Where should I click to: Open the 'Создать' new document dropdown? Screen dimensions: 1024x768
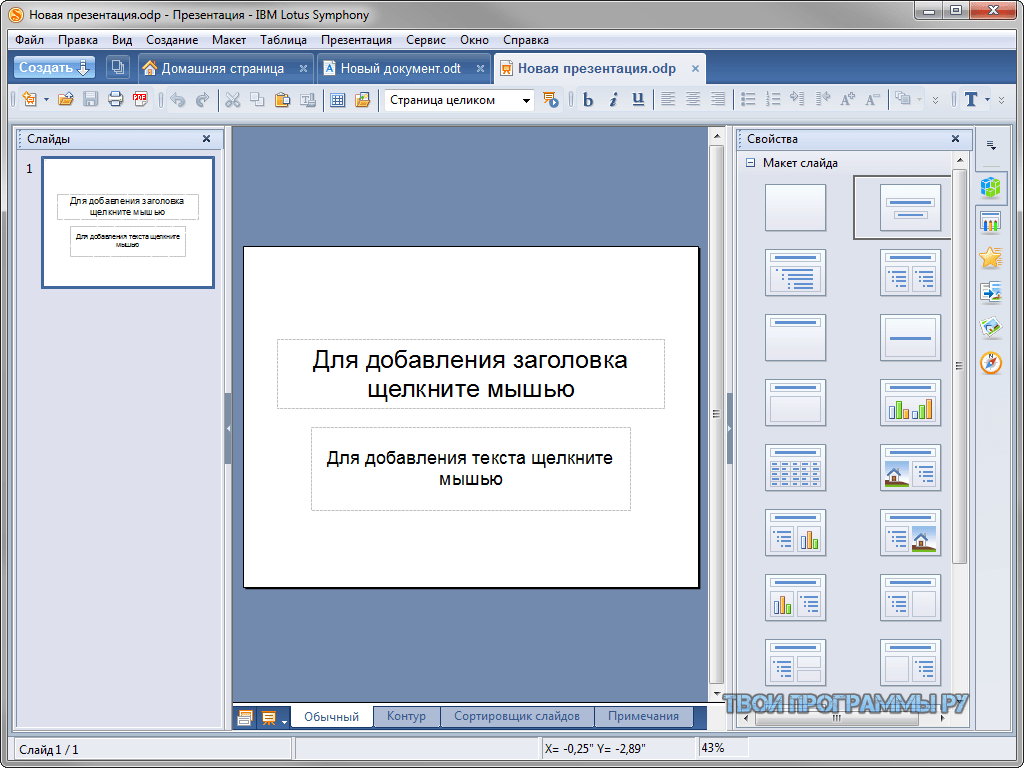[54, 68]
